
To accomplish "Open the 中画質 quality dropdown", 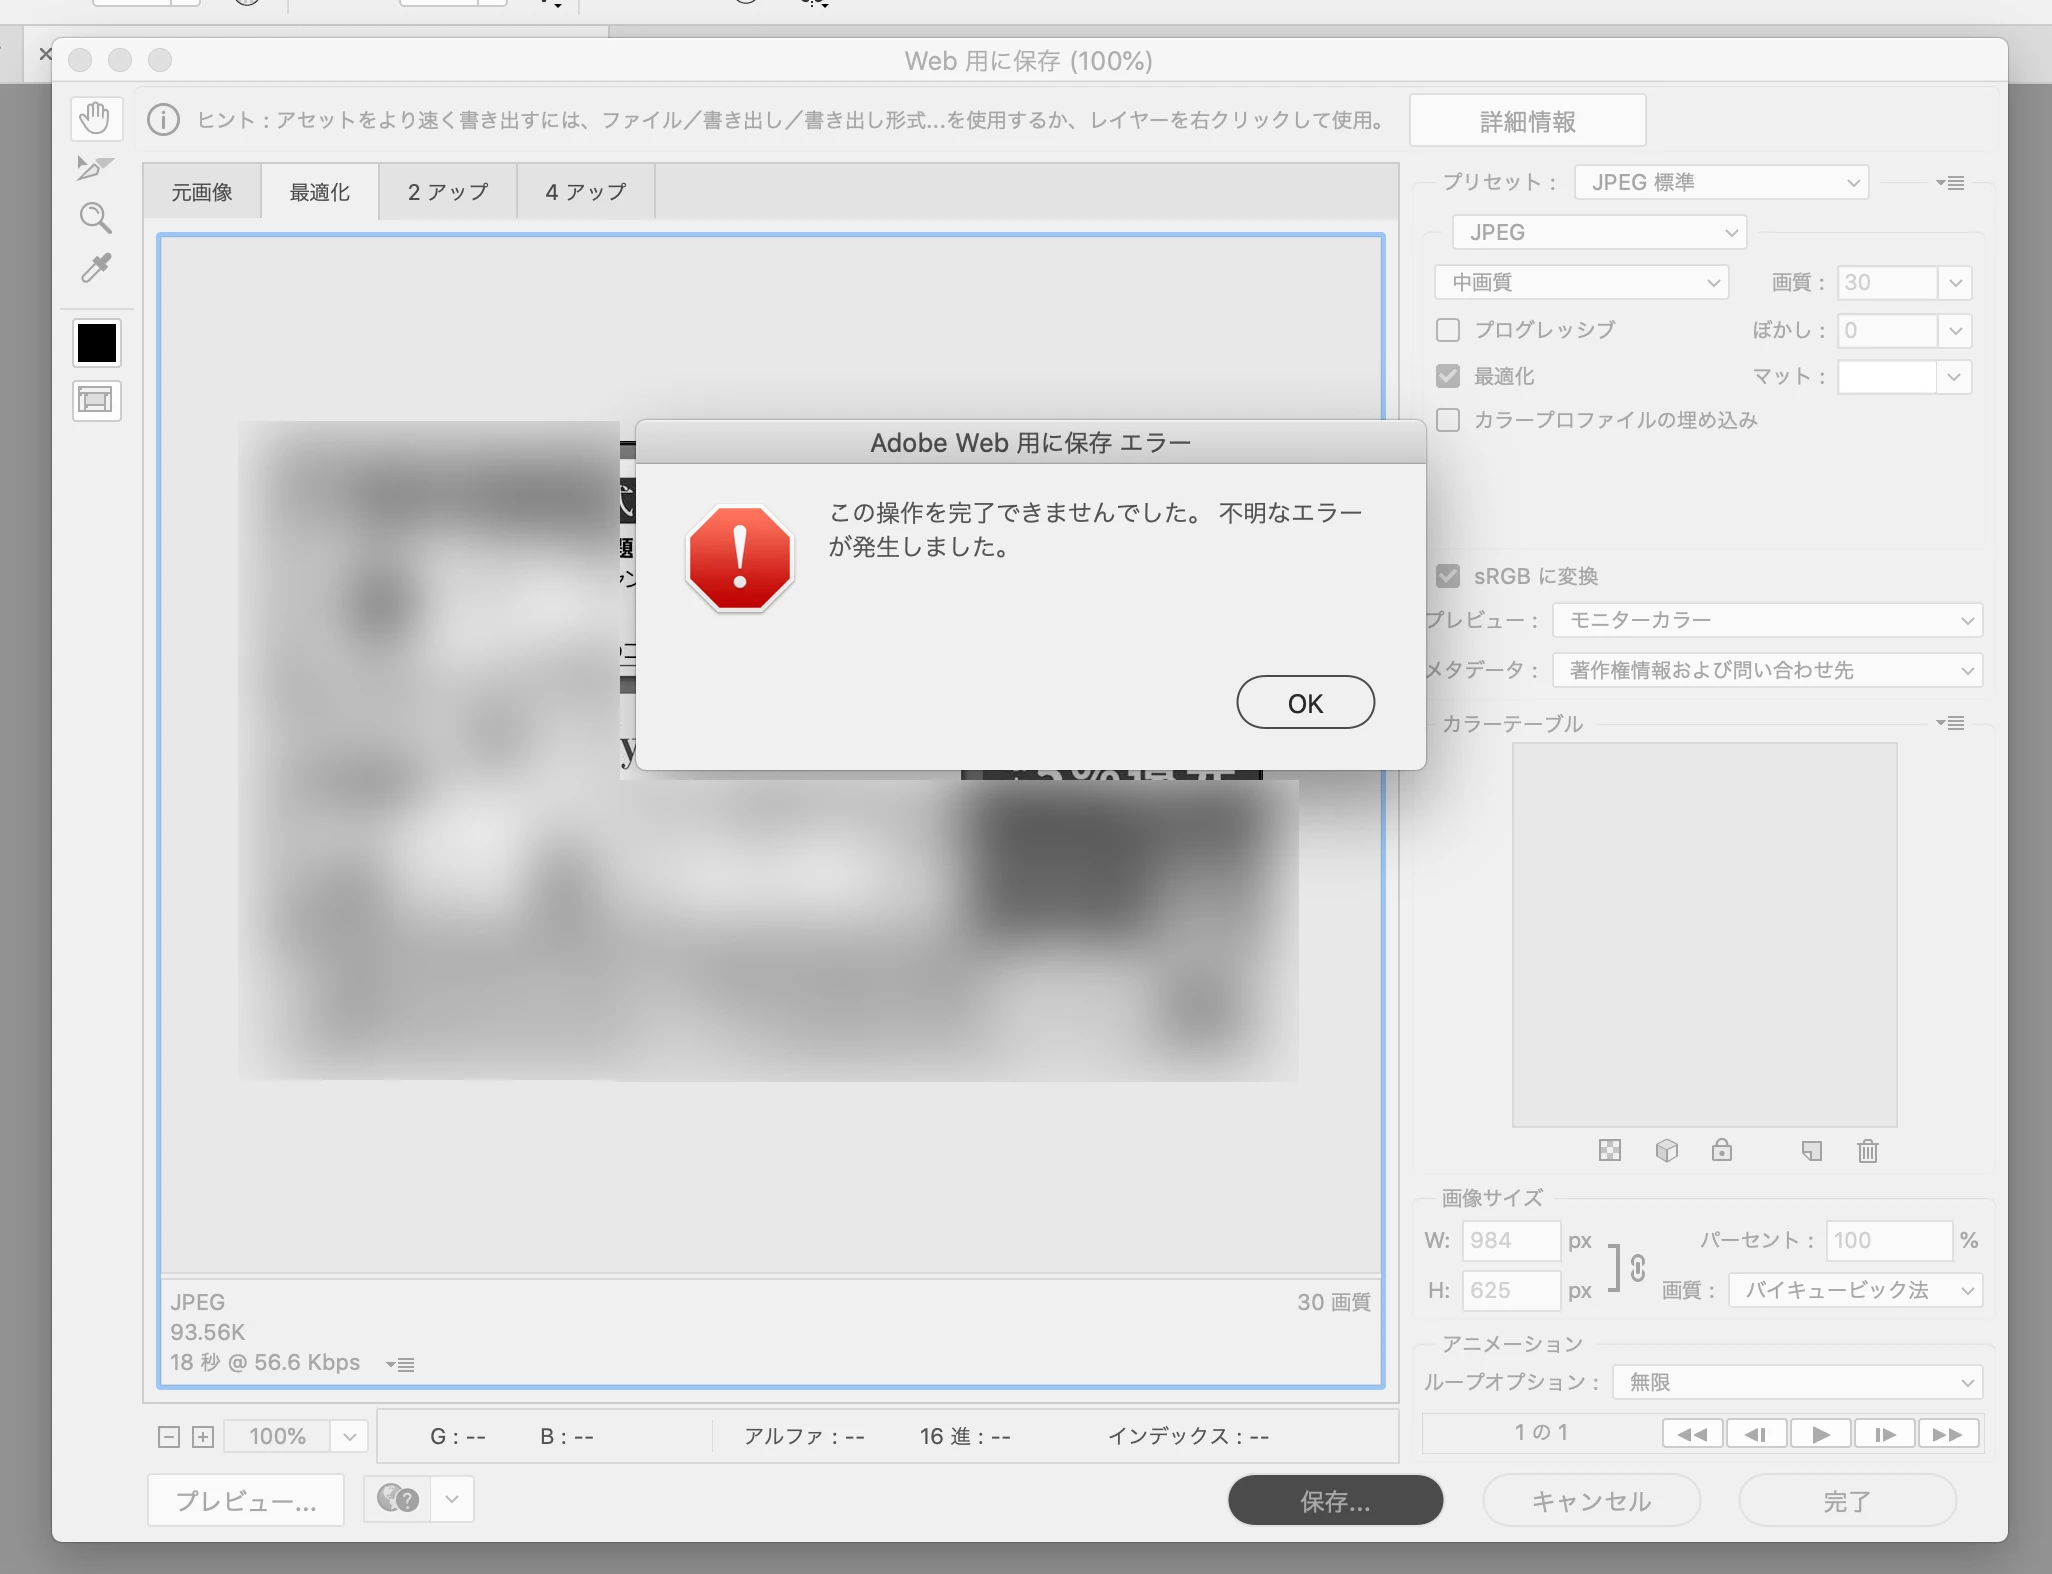I will 1580,283.
